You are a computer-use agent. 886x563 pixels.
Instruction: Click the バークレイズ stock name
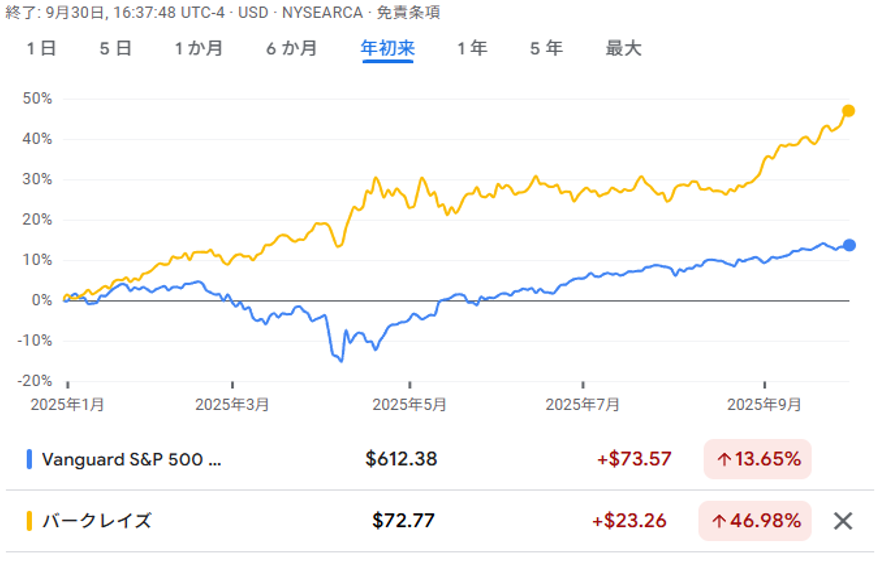tap(97, 520)
